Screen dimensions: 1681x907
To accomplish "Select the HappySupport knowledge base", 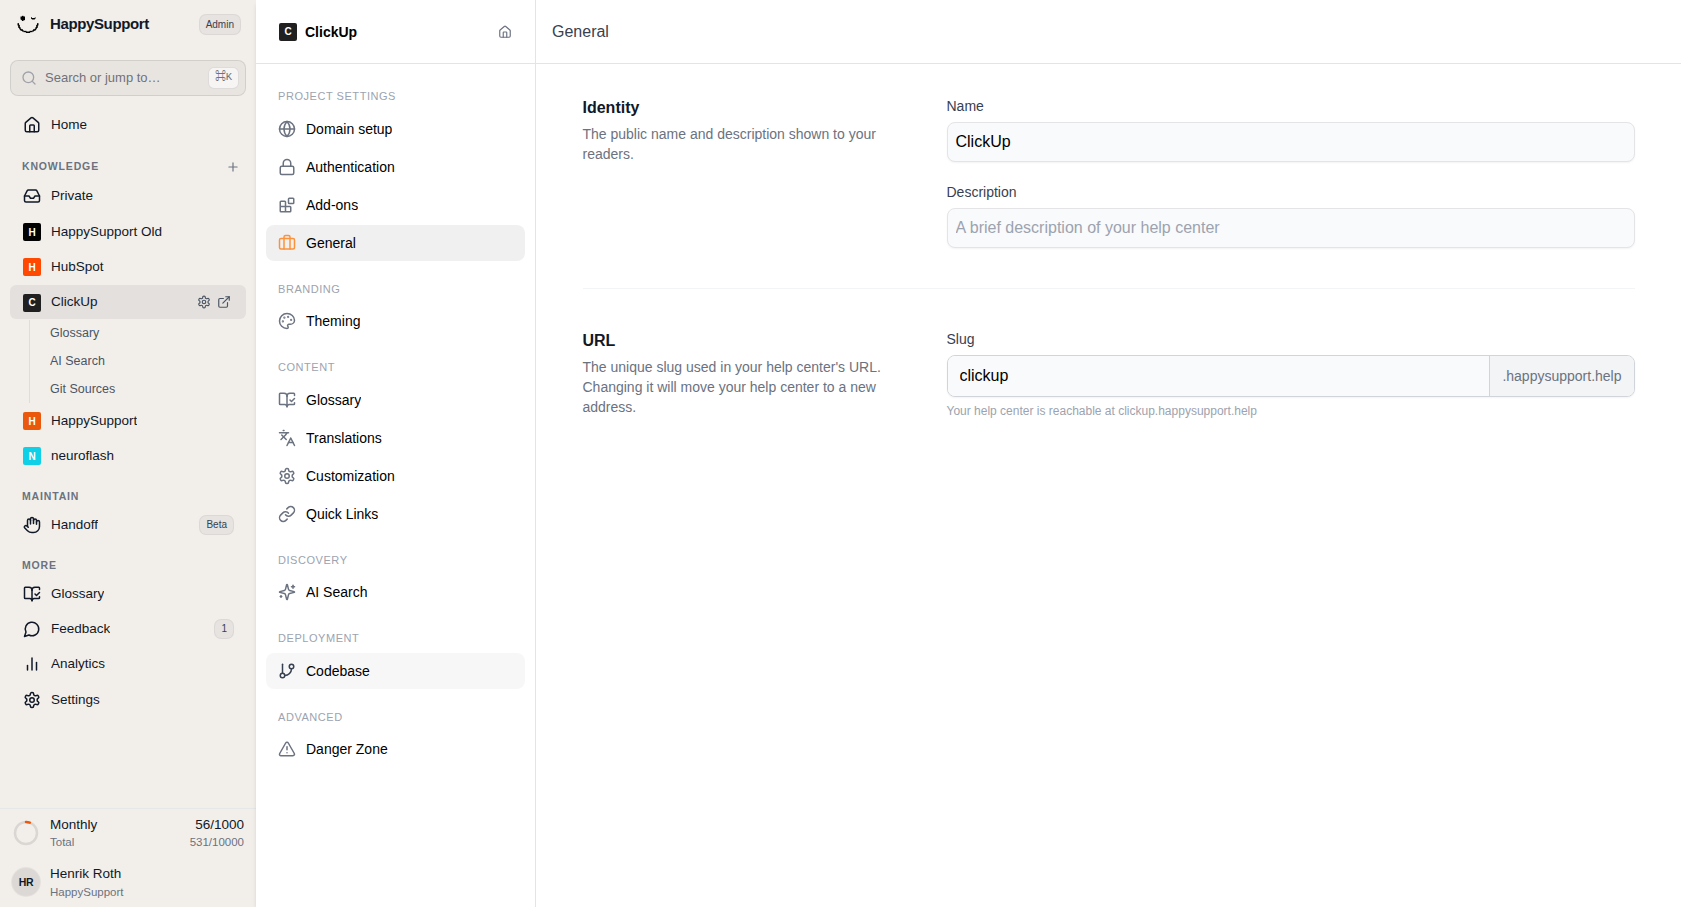I will click(x=128, y=421).
